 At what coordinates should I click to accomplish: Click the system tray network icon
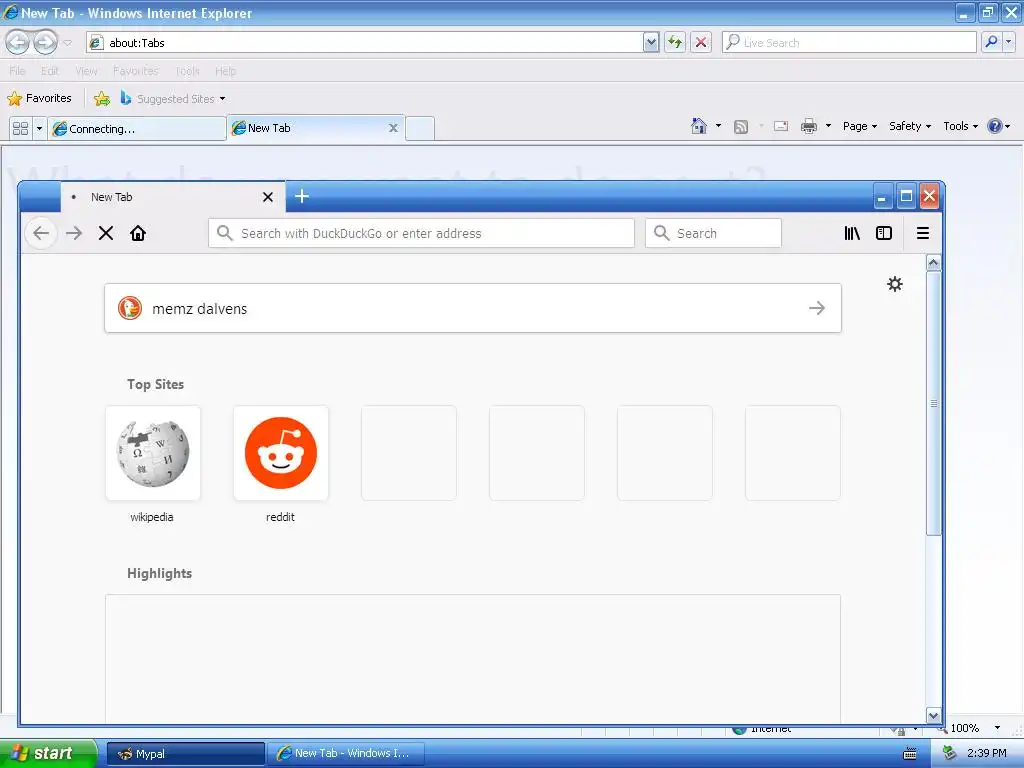point(949,754)
